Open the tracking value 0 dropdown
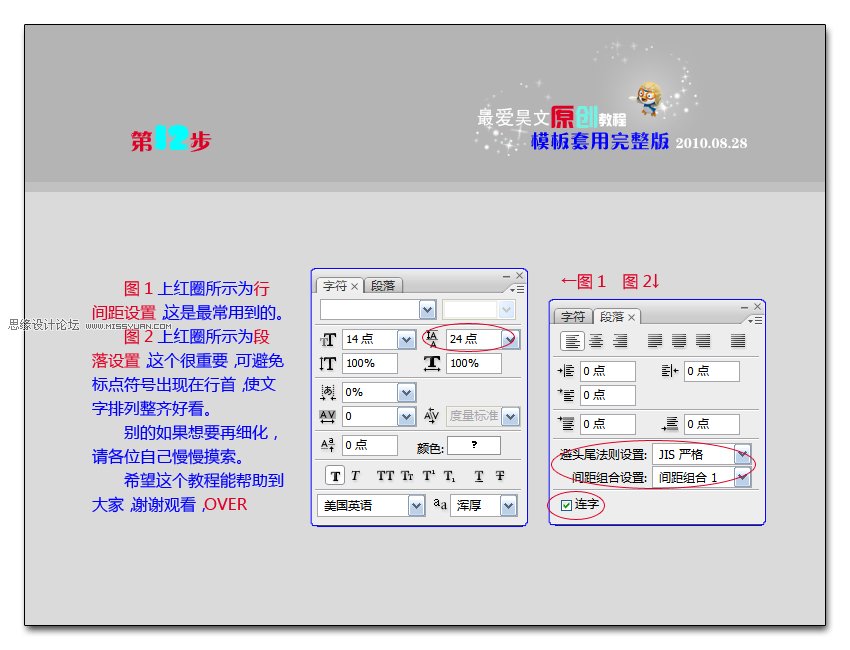Viewport: 850px width, 650px height. (x=406, y=416)
